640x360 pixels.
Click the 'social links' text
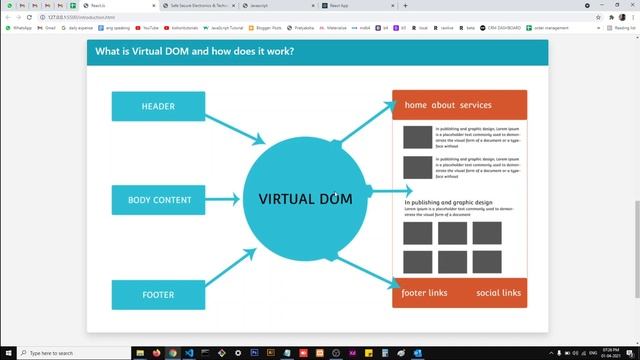pos(498,293)
